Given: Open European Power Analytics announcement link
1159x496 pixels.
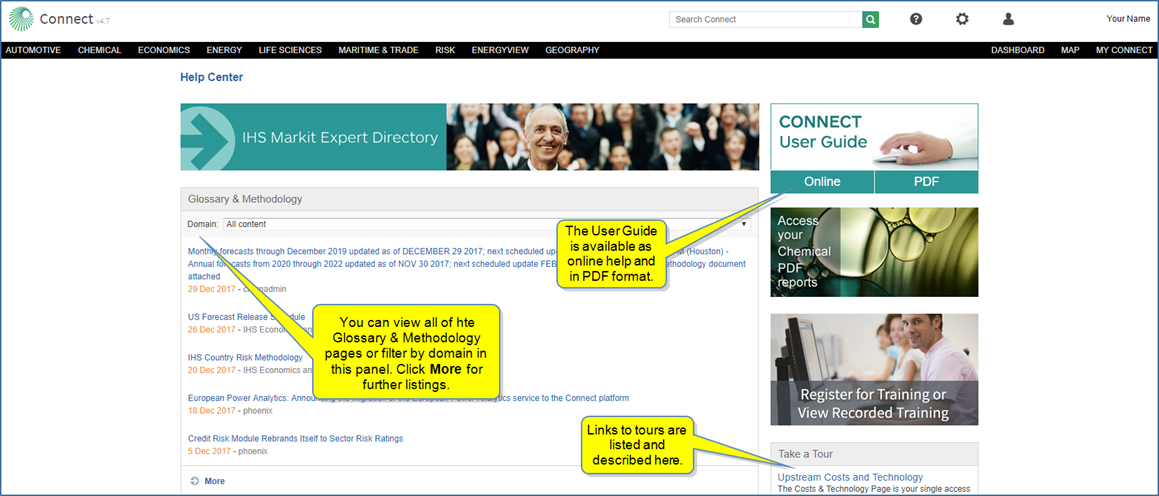Looking at the screenshot, I should 408,398.
